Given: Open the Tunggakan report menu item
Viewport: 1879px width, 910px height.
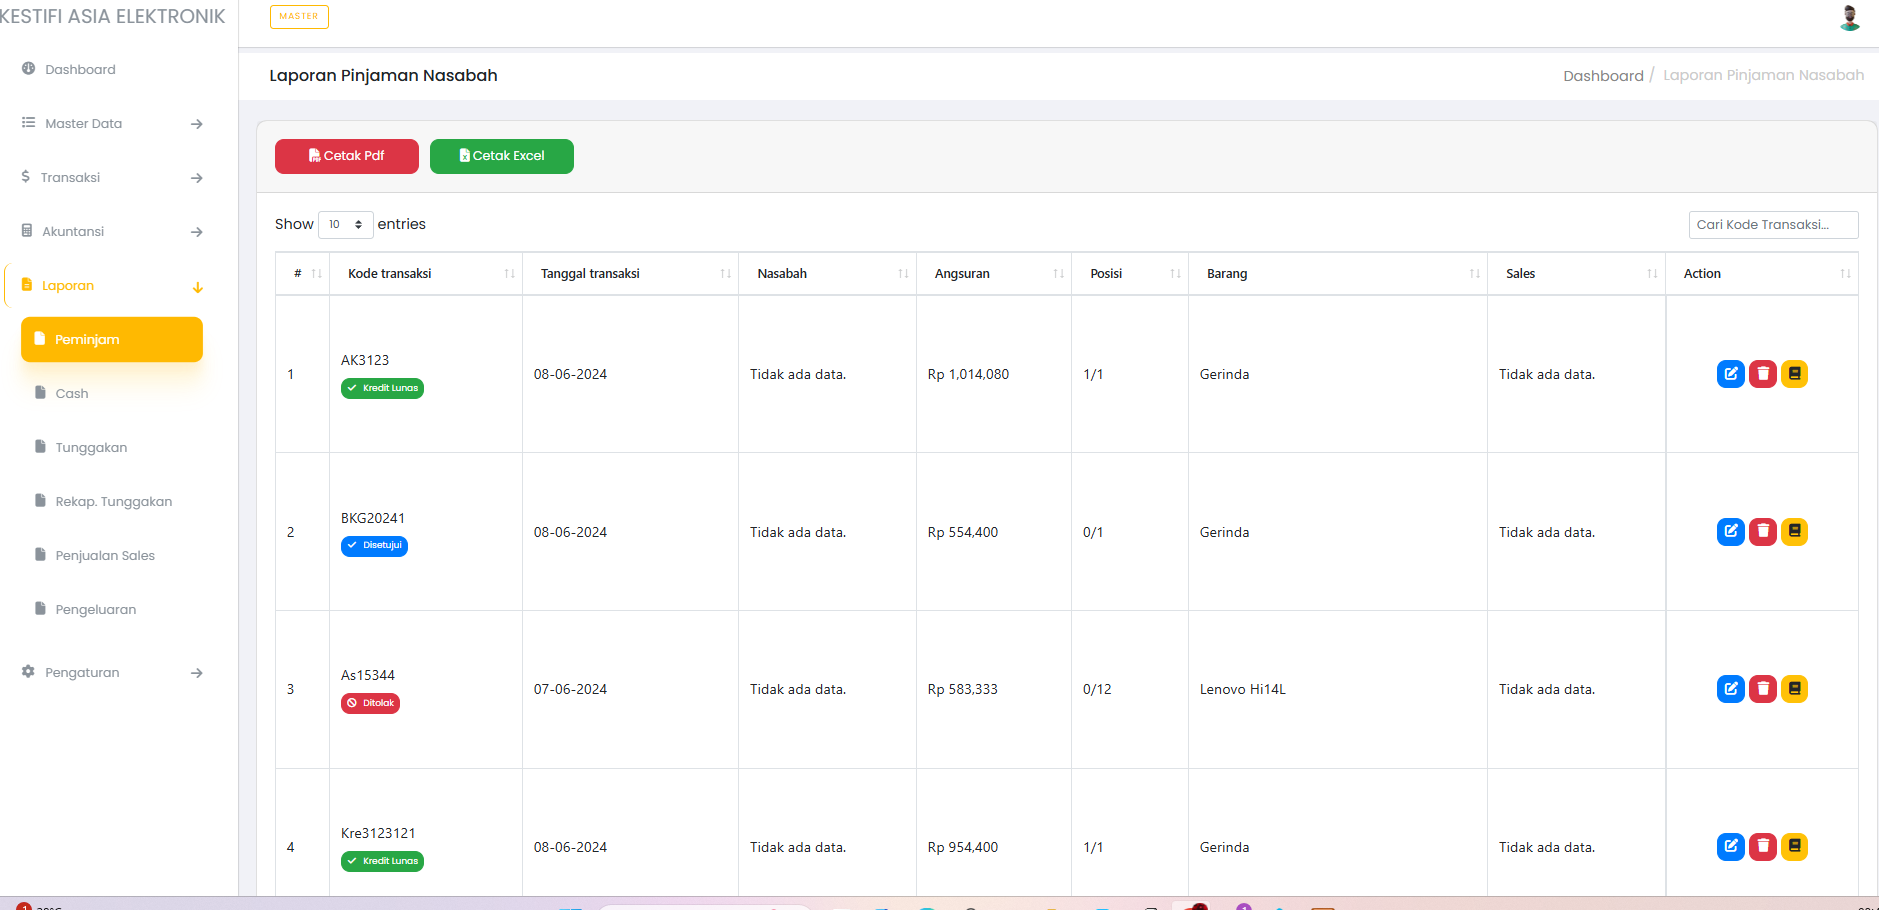Looking at the screenshot, I should tap(91, 448).
